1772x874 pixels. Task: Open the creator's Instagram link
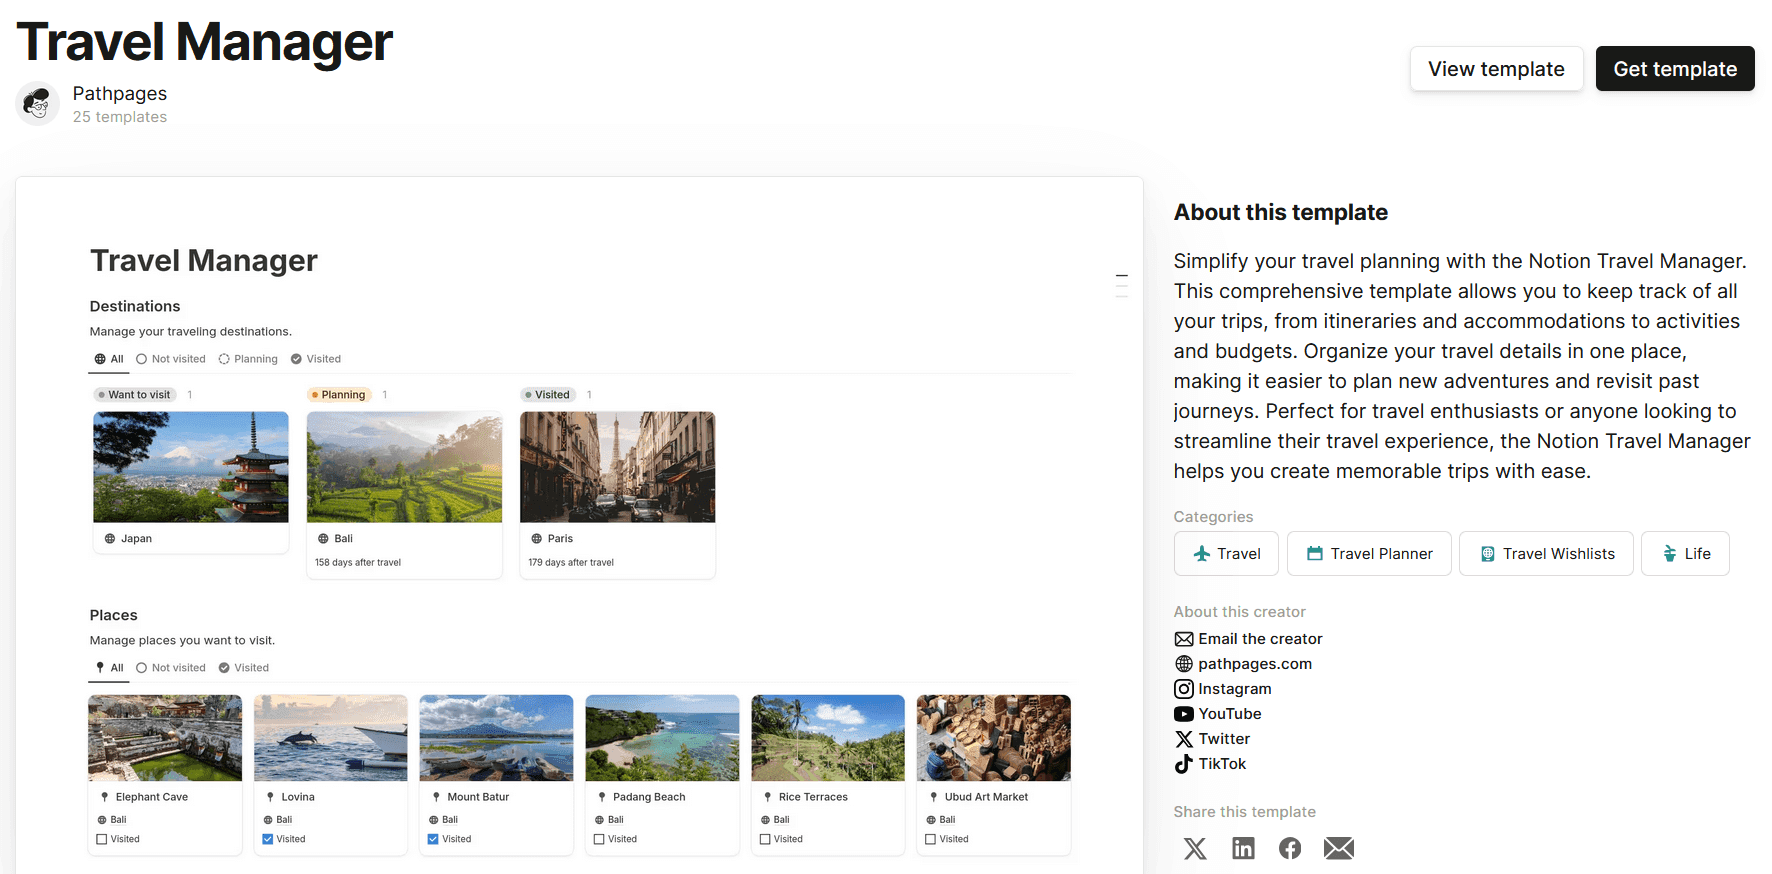[x=1235, y=689]
